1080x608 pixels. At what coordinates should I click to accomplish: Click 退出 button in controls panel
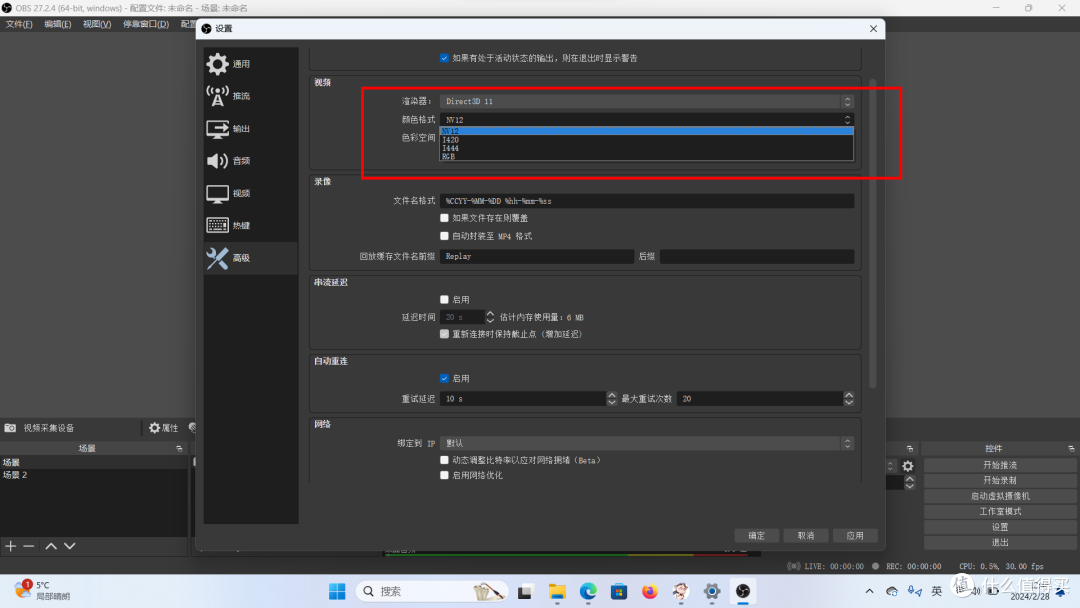[1000, 543]
